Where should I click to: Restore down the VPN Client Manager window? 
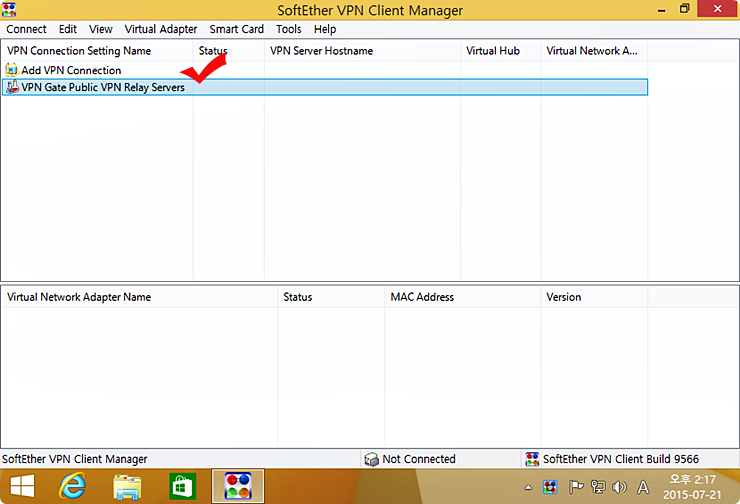tap(684, 9)
